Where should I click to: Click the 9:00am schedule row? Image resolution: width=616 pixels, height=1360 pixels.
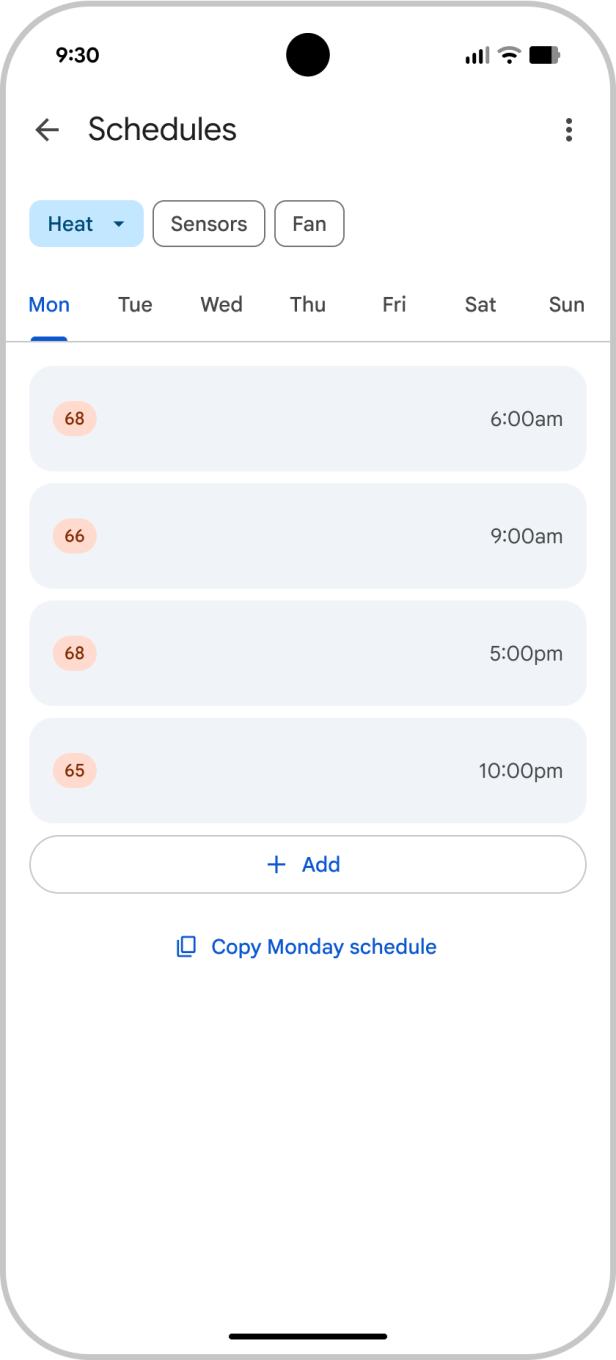(x=308, y=536)
